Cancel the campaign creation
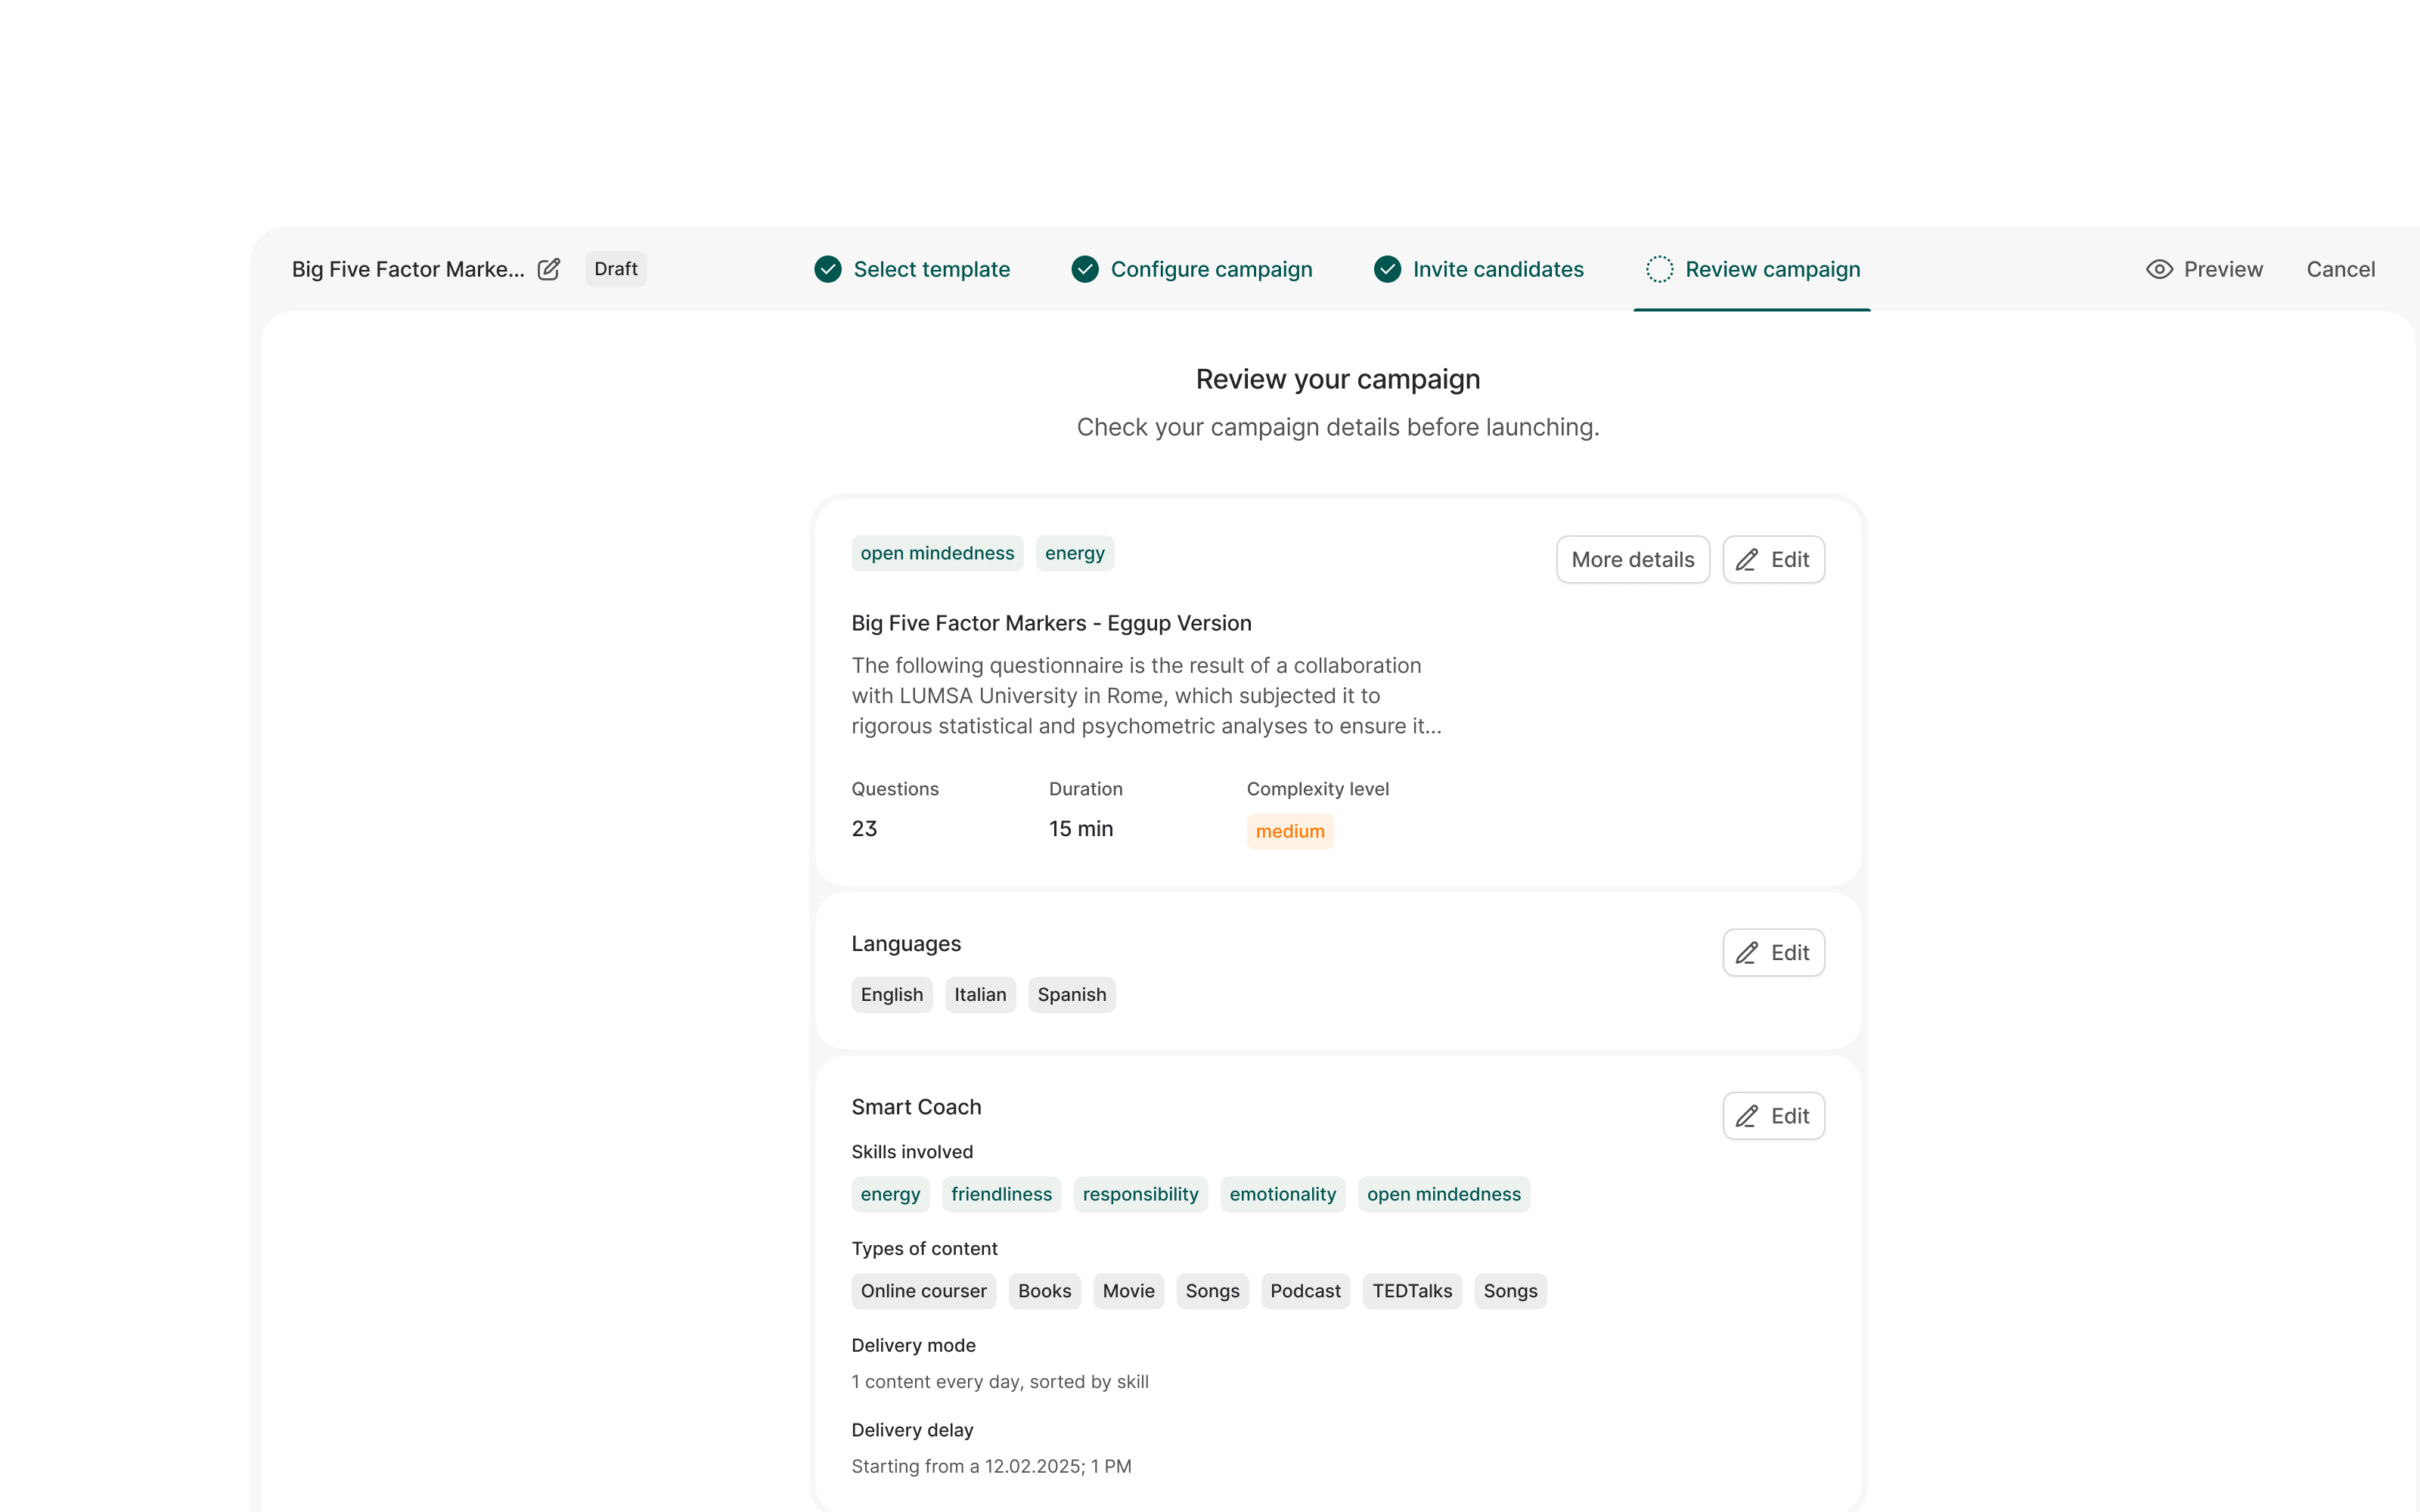Viewport: 2420px width, 1512px height. point(2340,269)
